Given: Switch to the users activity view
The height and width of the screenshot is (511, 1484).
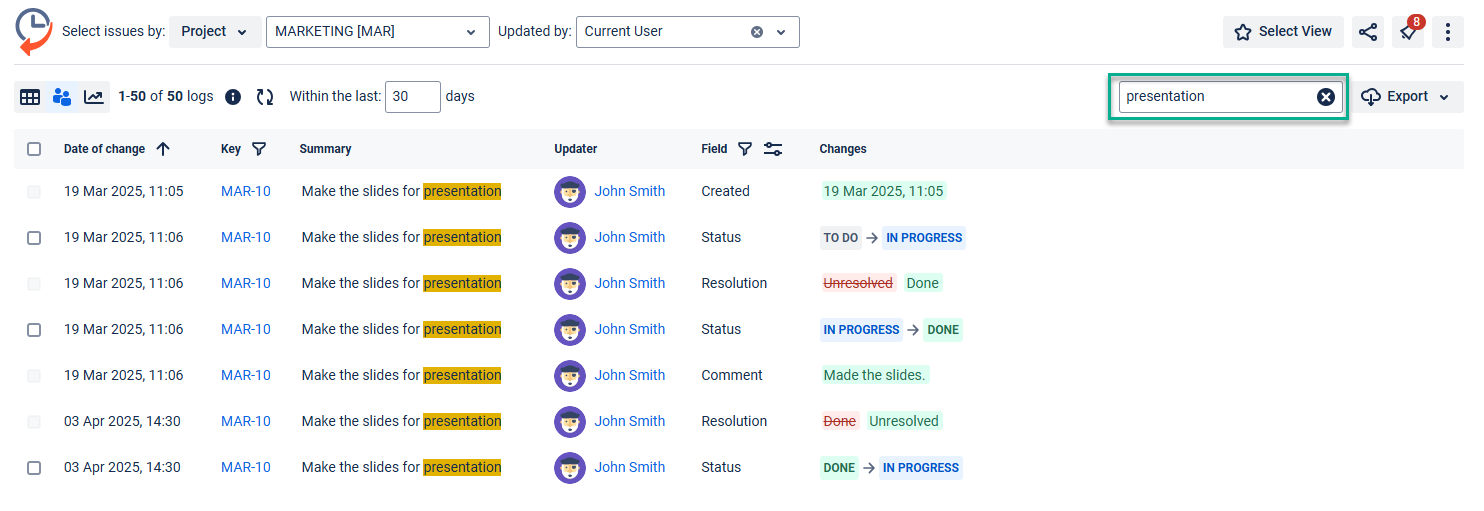Looking at the screenshot, I should tap(62, 97).
